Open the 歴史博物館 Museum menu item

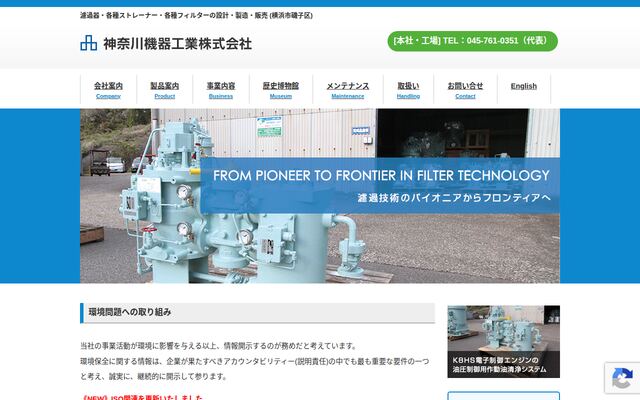click(x=281, y=90)
